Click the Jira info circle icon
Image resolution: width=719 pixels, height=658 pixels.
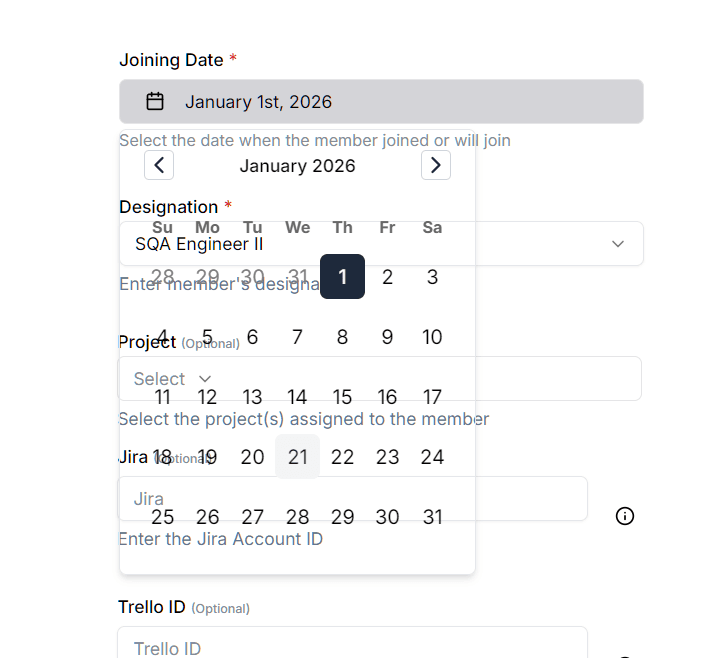tap(625, 516)
